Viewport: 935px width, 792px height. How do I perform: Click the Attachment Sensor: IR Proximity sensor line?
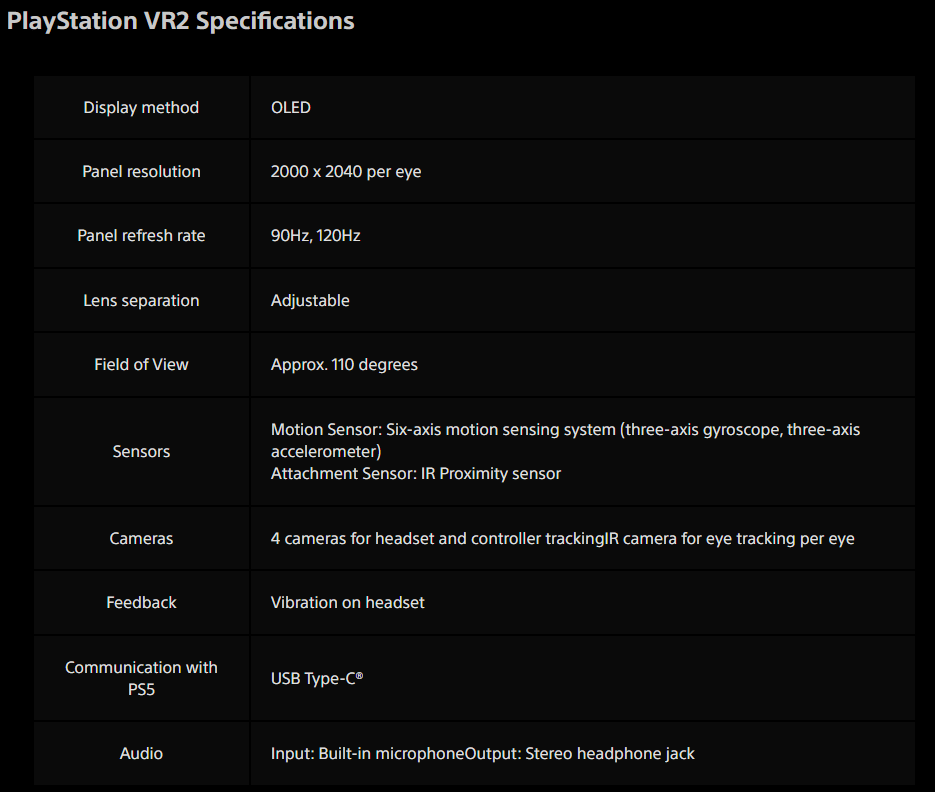(x=416, y=473)
